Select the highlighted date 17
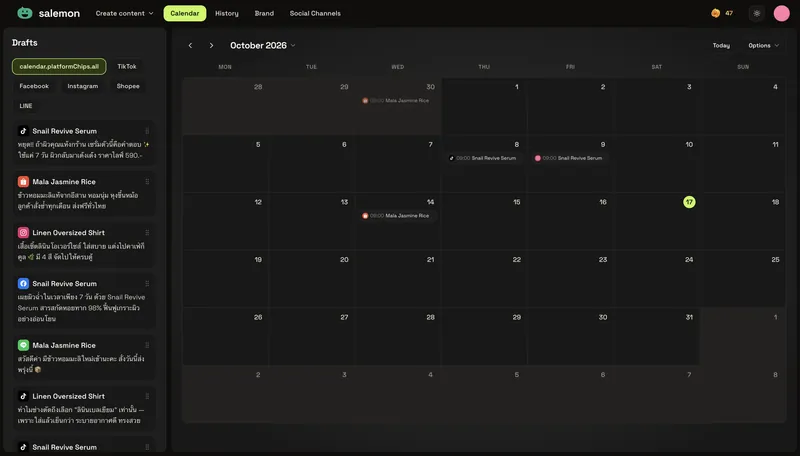The height and width of the screenshot is (456, 800). (689, 202)
